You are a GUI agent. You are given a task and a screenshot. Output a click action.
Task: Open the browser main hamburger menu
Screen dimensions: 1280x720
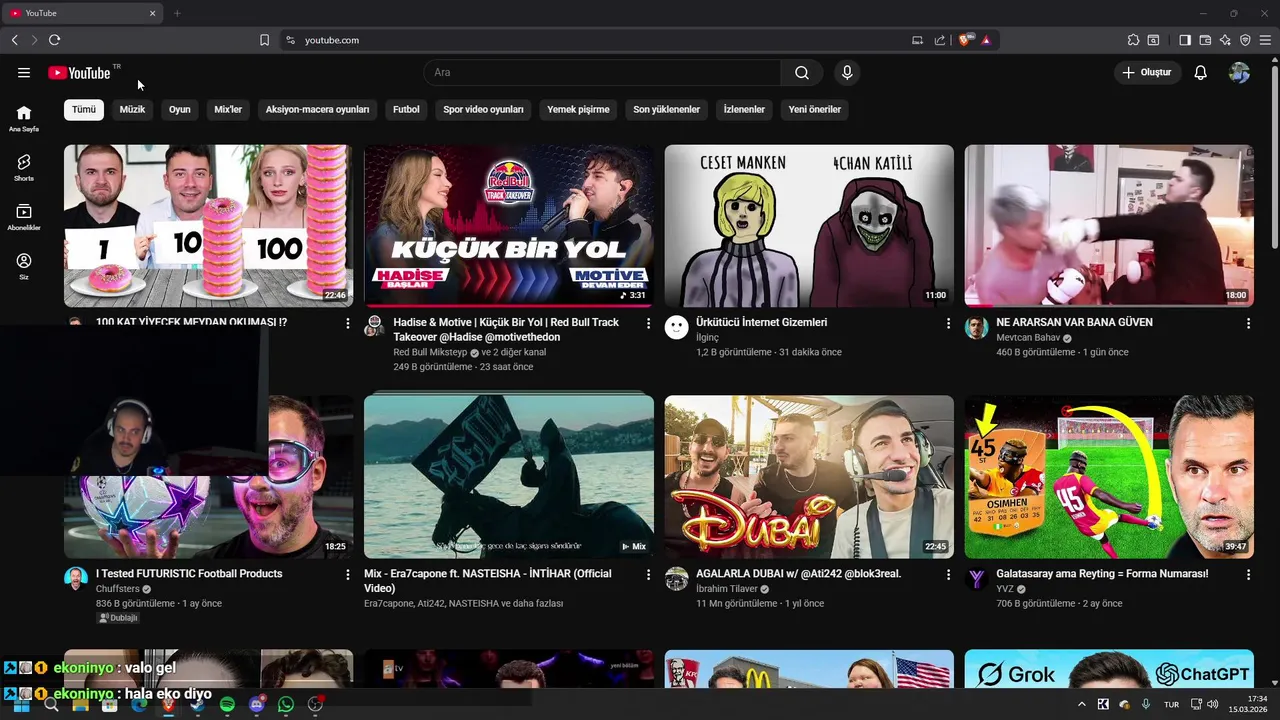coord(1266,40)
